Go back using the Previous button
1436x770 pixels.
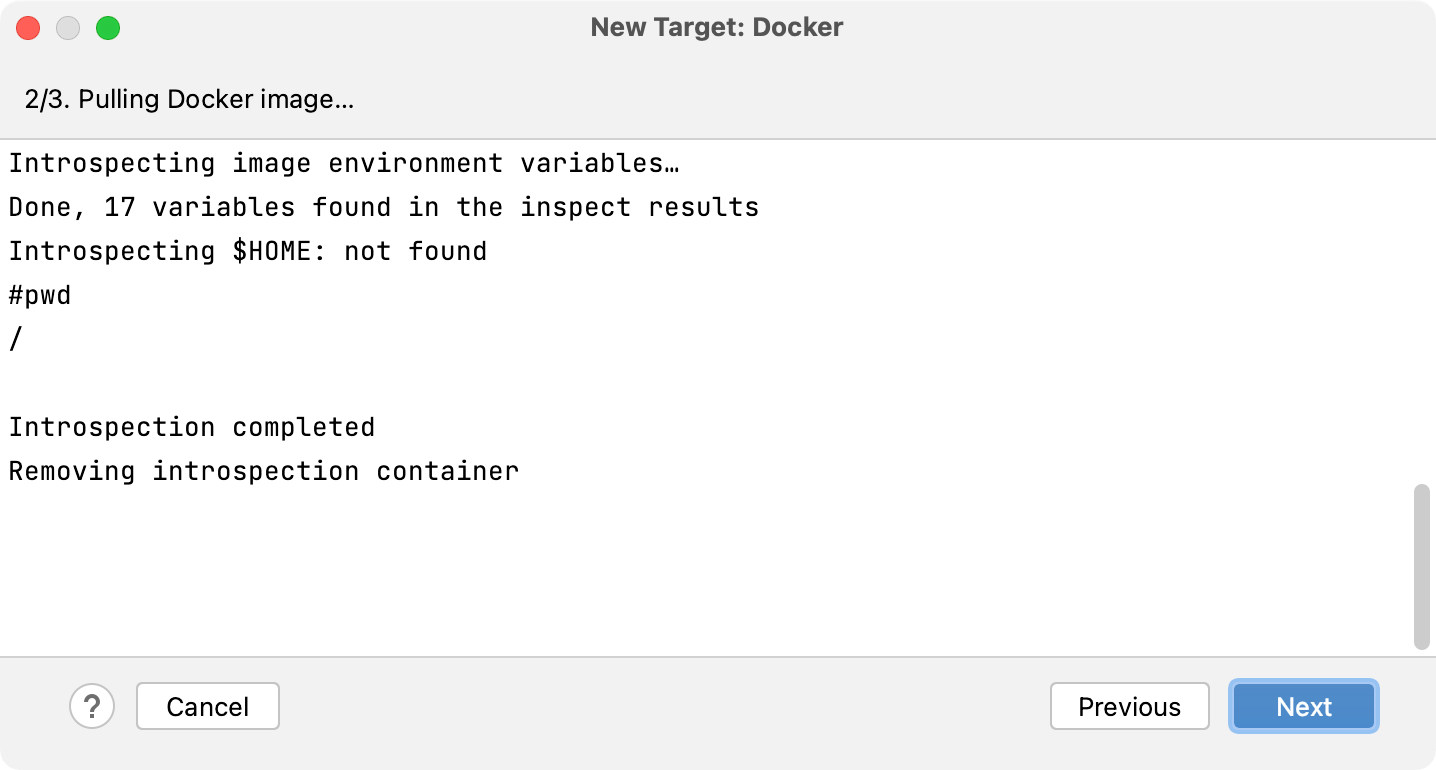1129,706
